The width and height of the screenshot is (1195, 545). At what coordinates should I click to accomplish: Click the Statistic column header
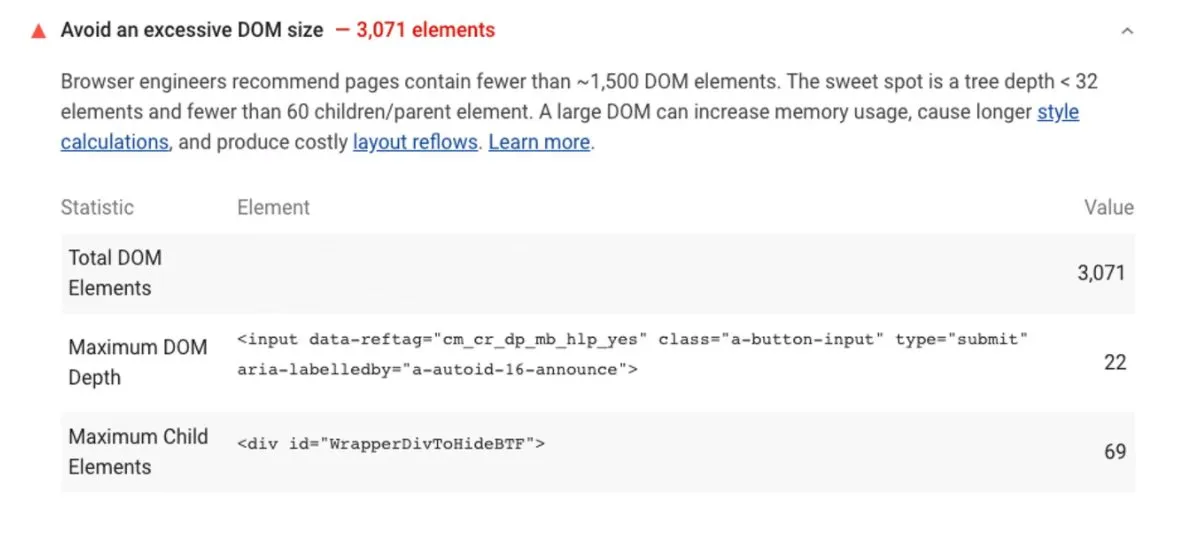[97, 207]
